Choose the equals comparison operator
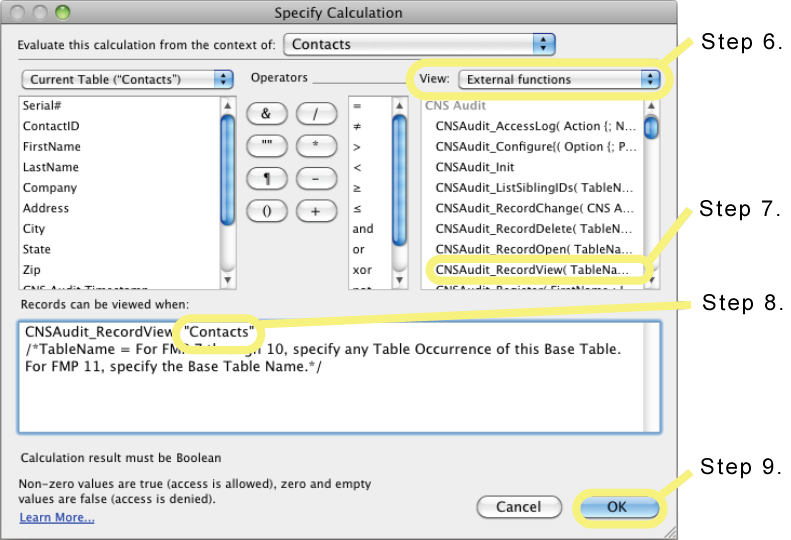Viewport: 791px width, 540px height. [x=357, y=106]
